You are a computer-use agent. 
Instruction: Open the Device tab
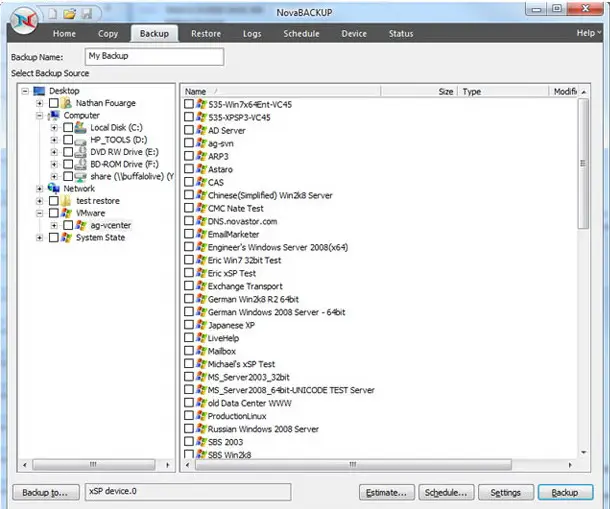[354, 34]
